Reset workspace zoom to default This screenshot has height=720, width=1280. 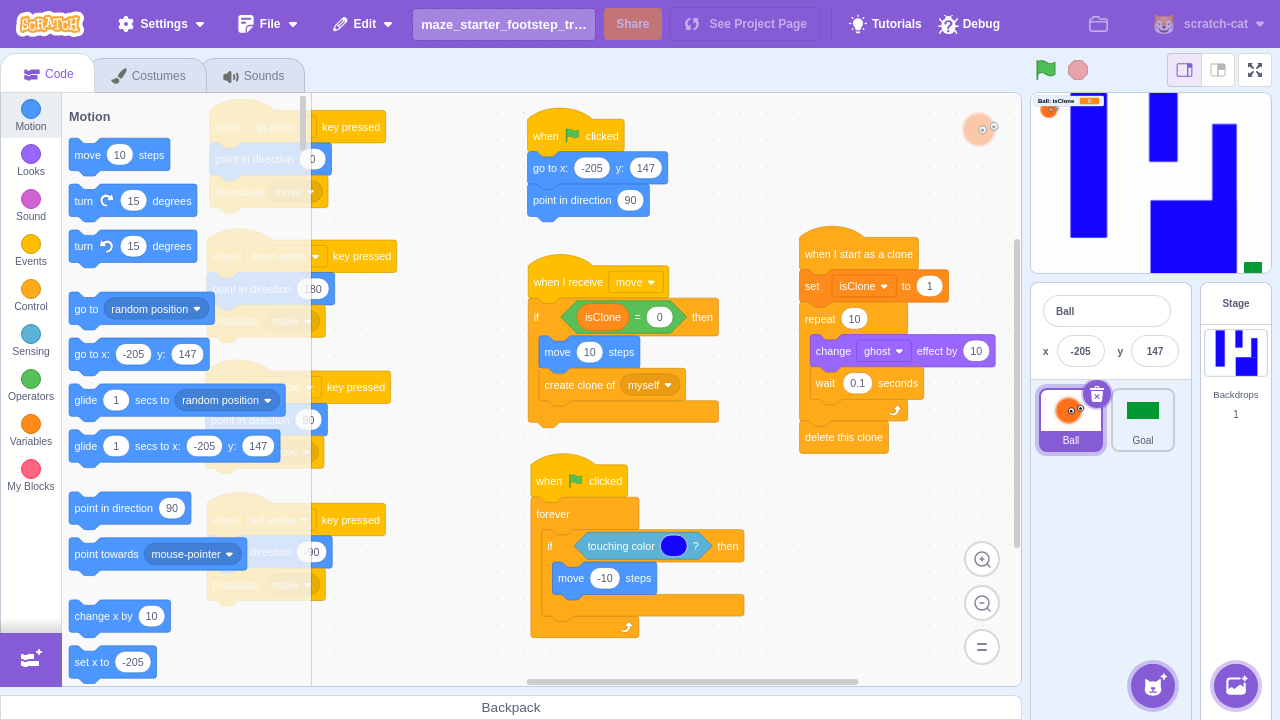pos(982,646)
